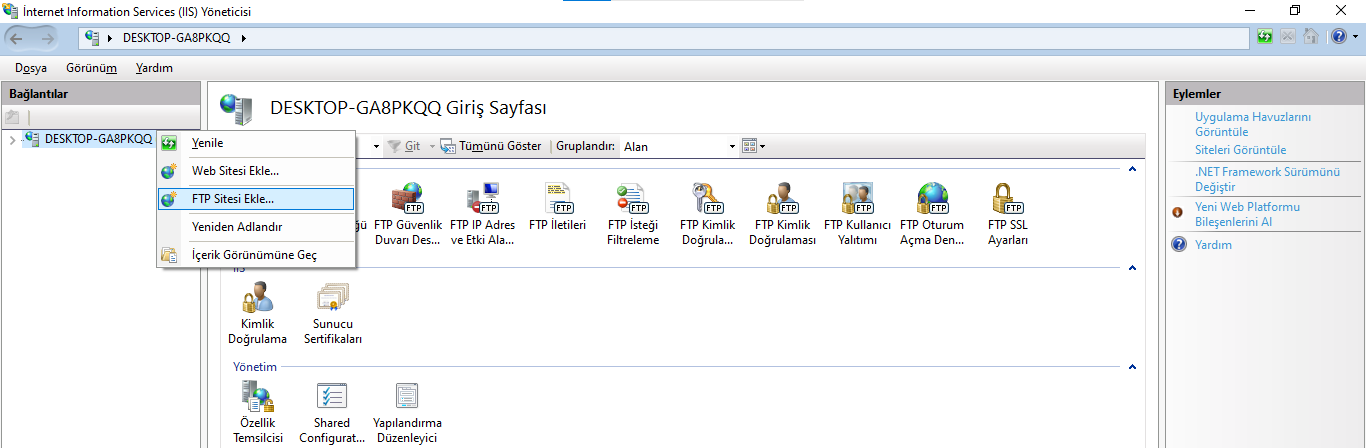
Task: Open FTP SSL Ayarları feature
Action: click(x=1007, y=214)
